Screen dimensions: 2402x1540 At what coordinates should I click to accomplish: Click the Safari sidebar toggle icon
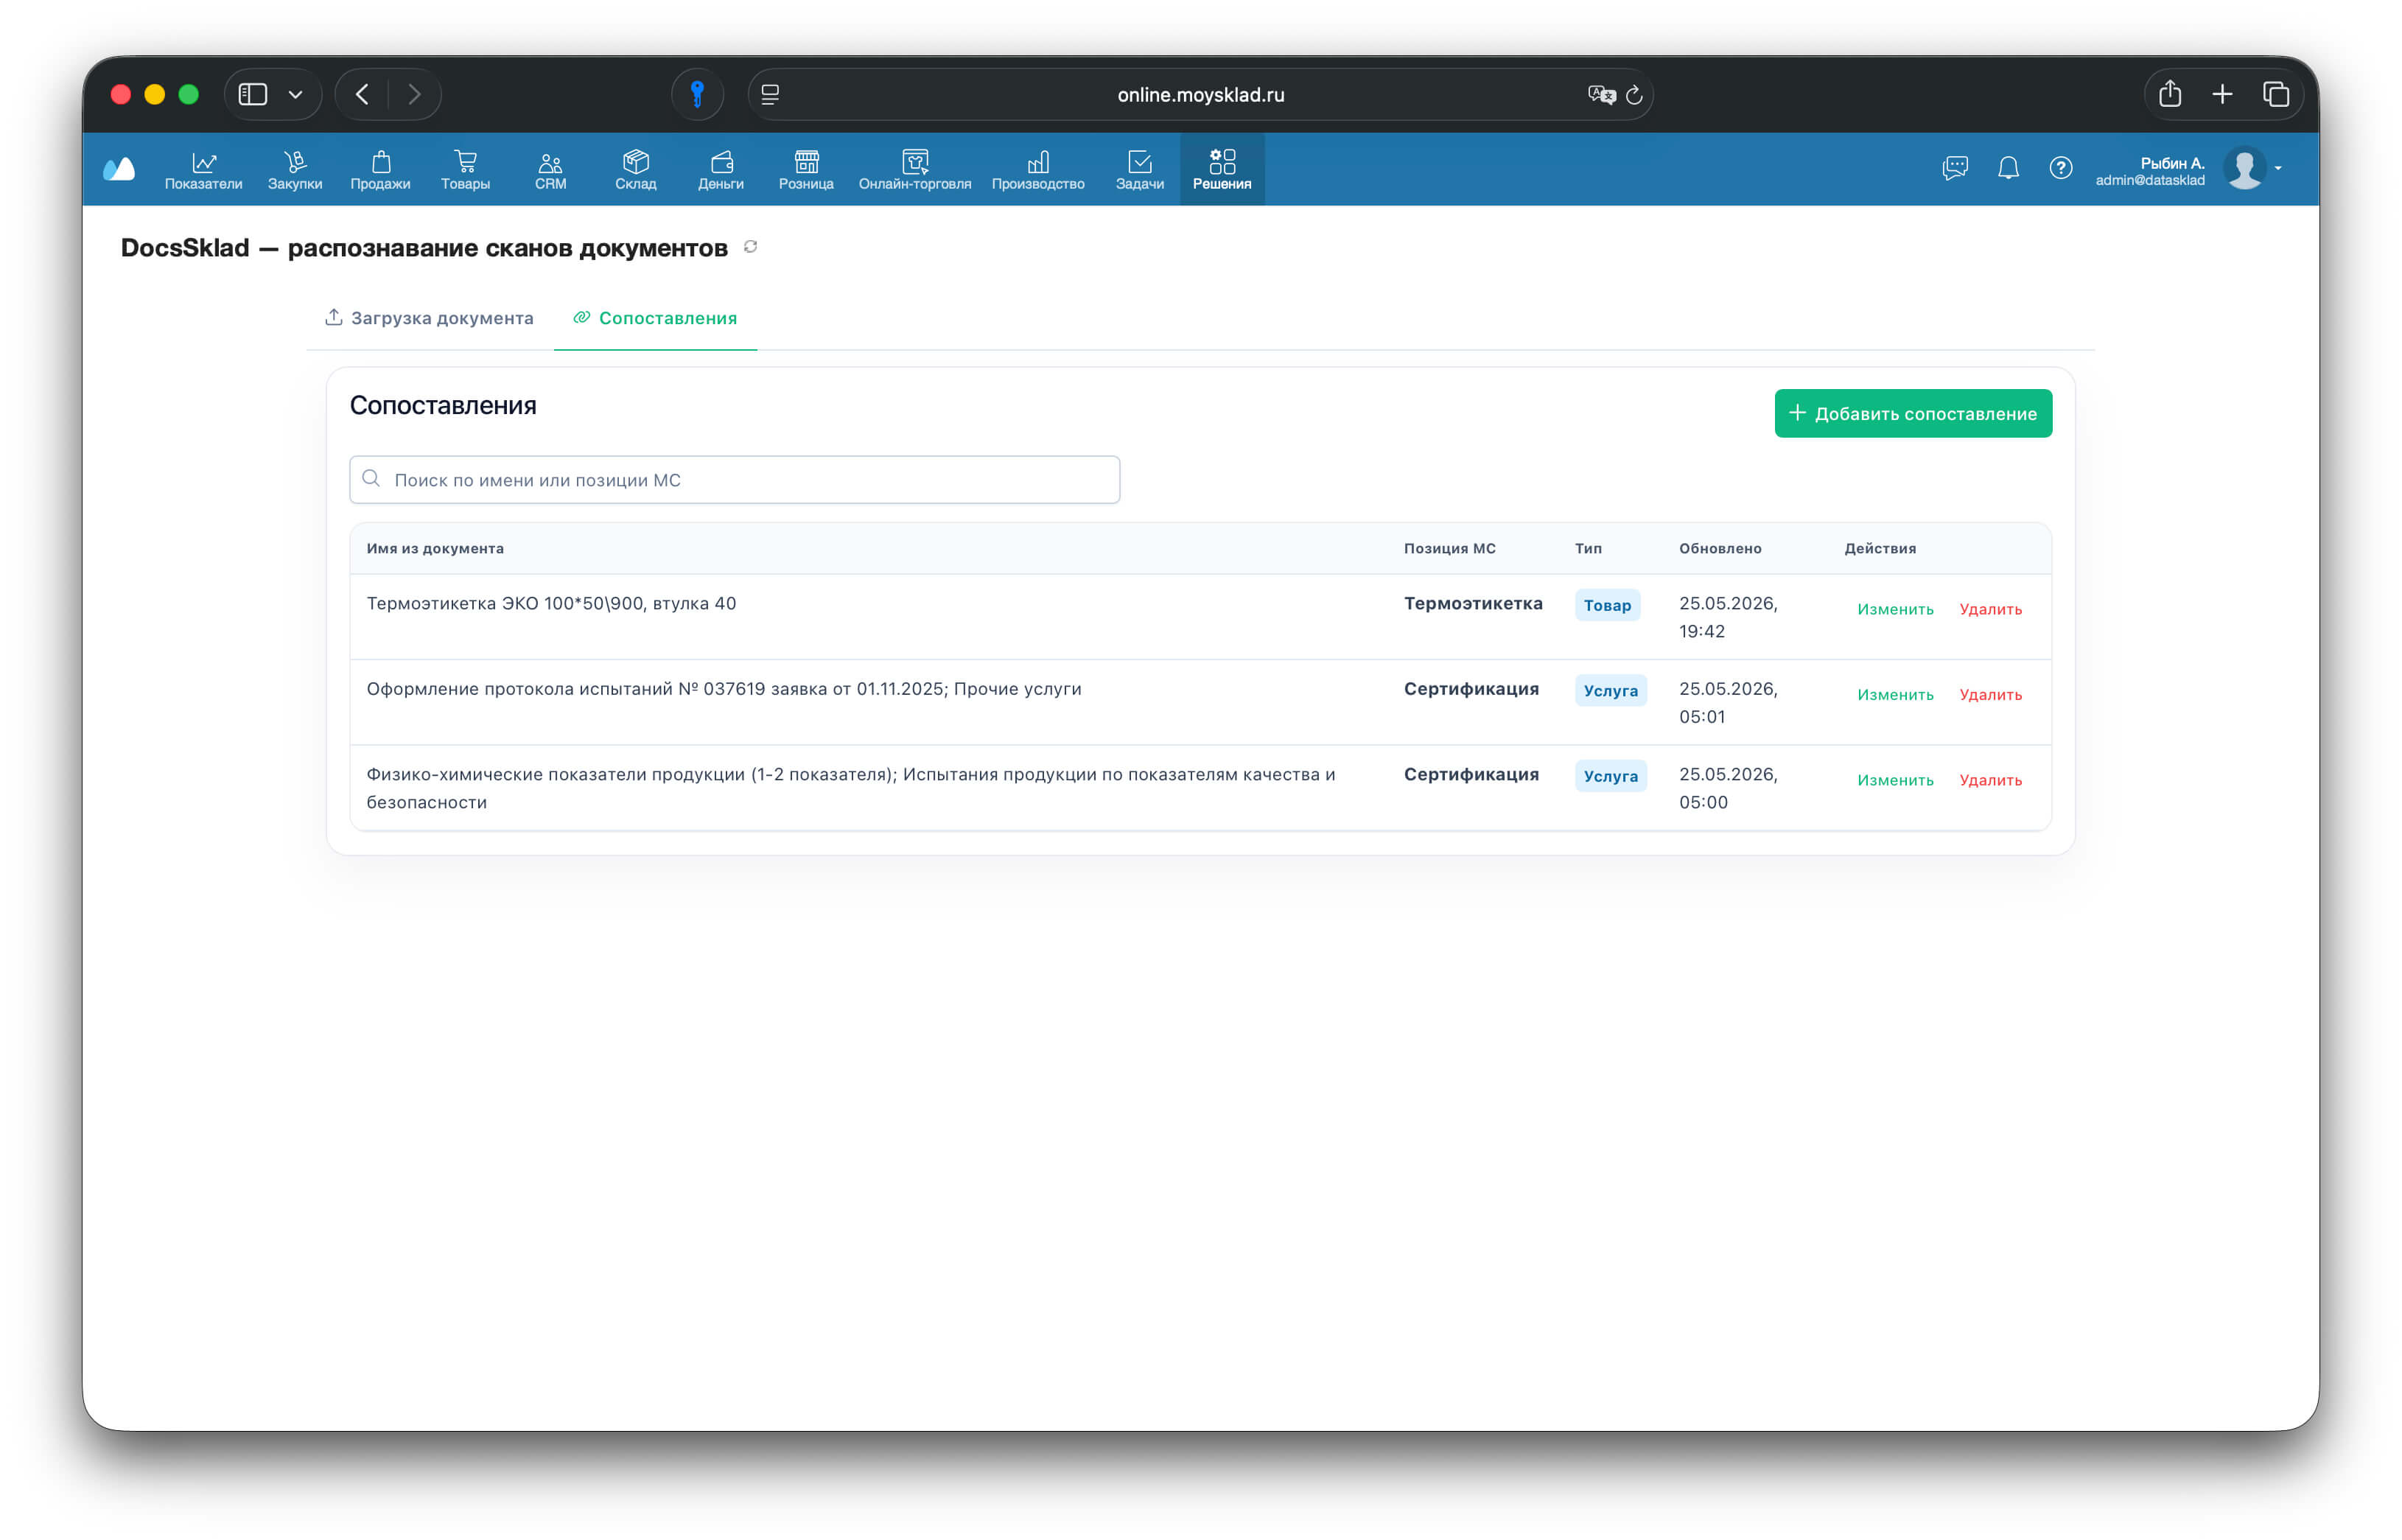pyautogui.click(x=253, y=94)
